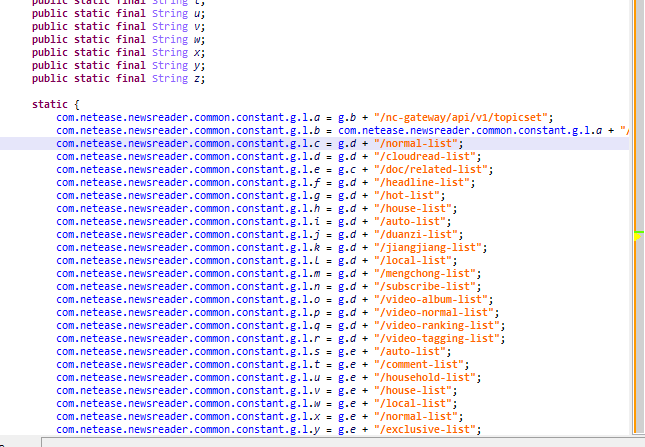This screenshot has height=447, width=645.
Task: Click the field declaration "String z;"
Action: 178,79
